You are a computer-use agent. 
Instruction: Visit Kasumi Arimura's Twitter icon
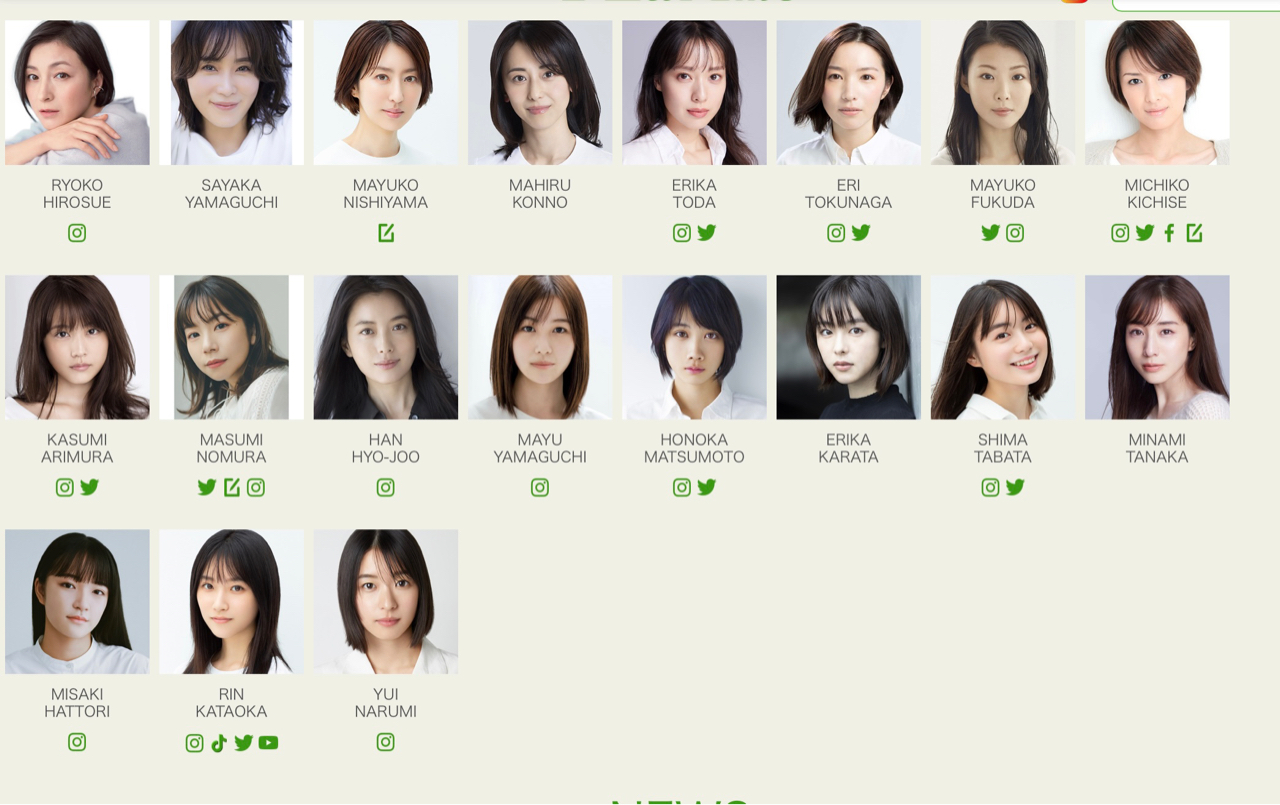coord(90,488)
